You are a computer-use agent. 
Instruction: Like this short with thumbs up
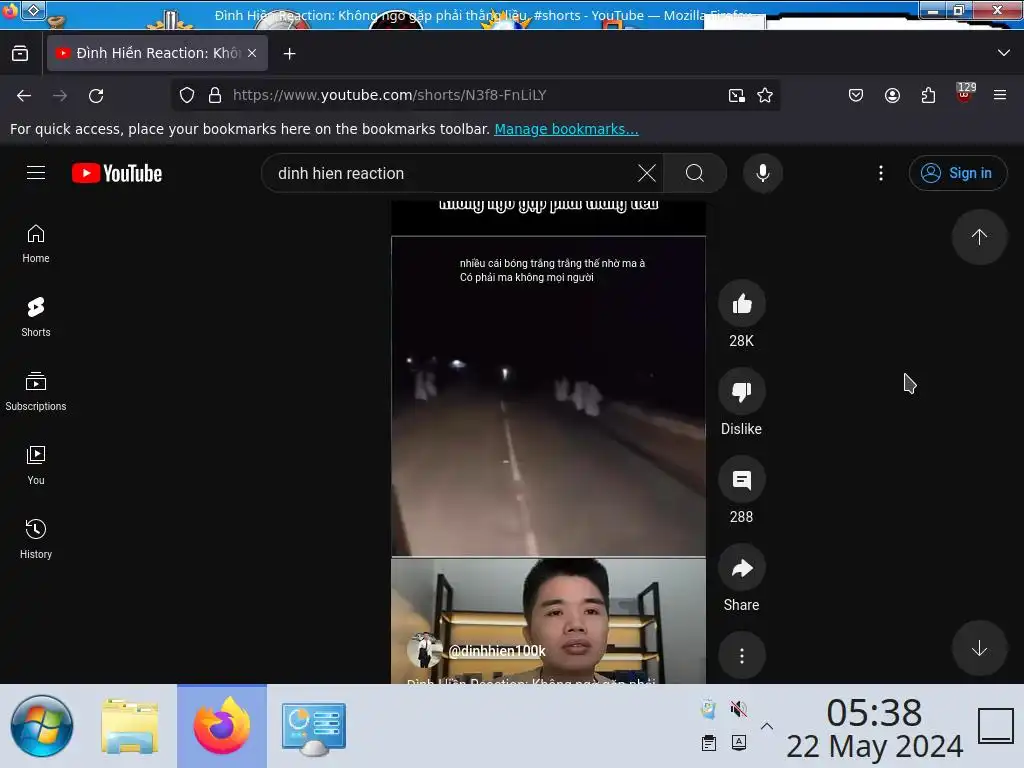point(741,304)
